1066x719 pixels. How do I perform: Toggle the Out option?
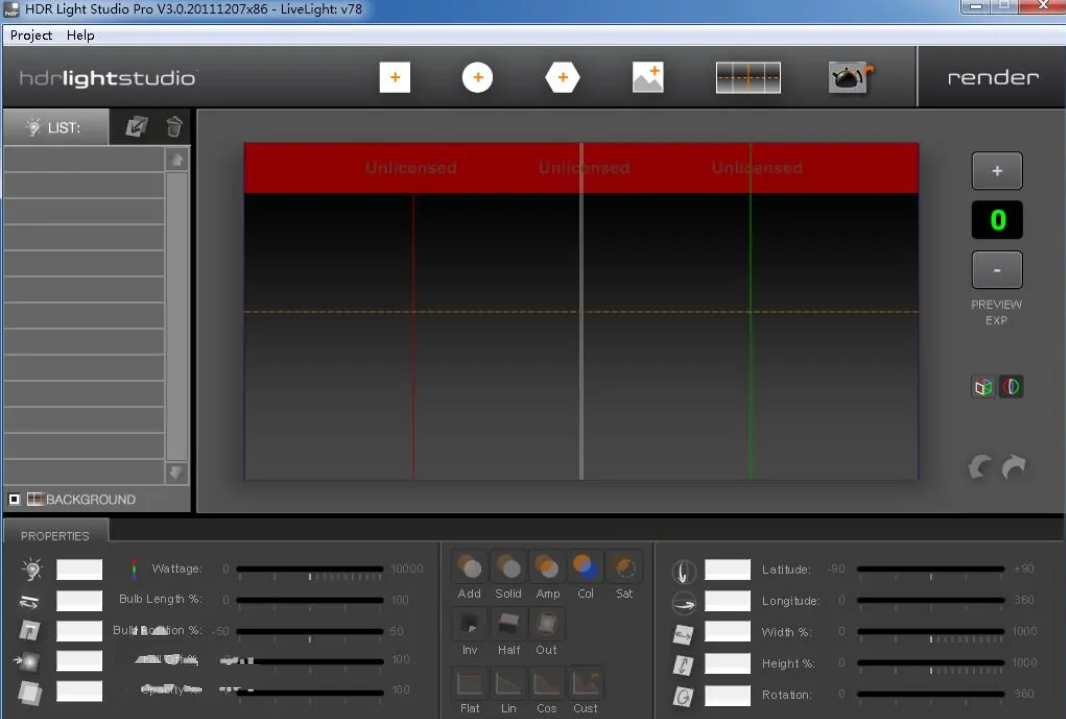point(547,624)
